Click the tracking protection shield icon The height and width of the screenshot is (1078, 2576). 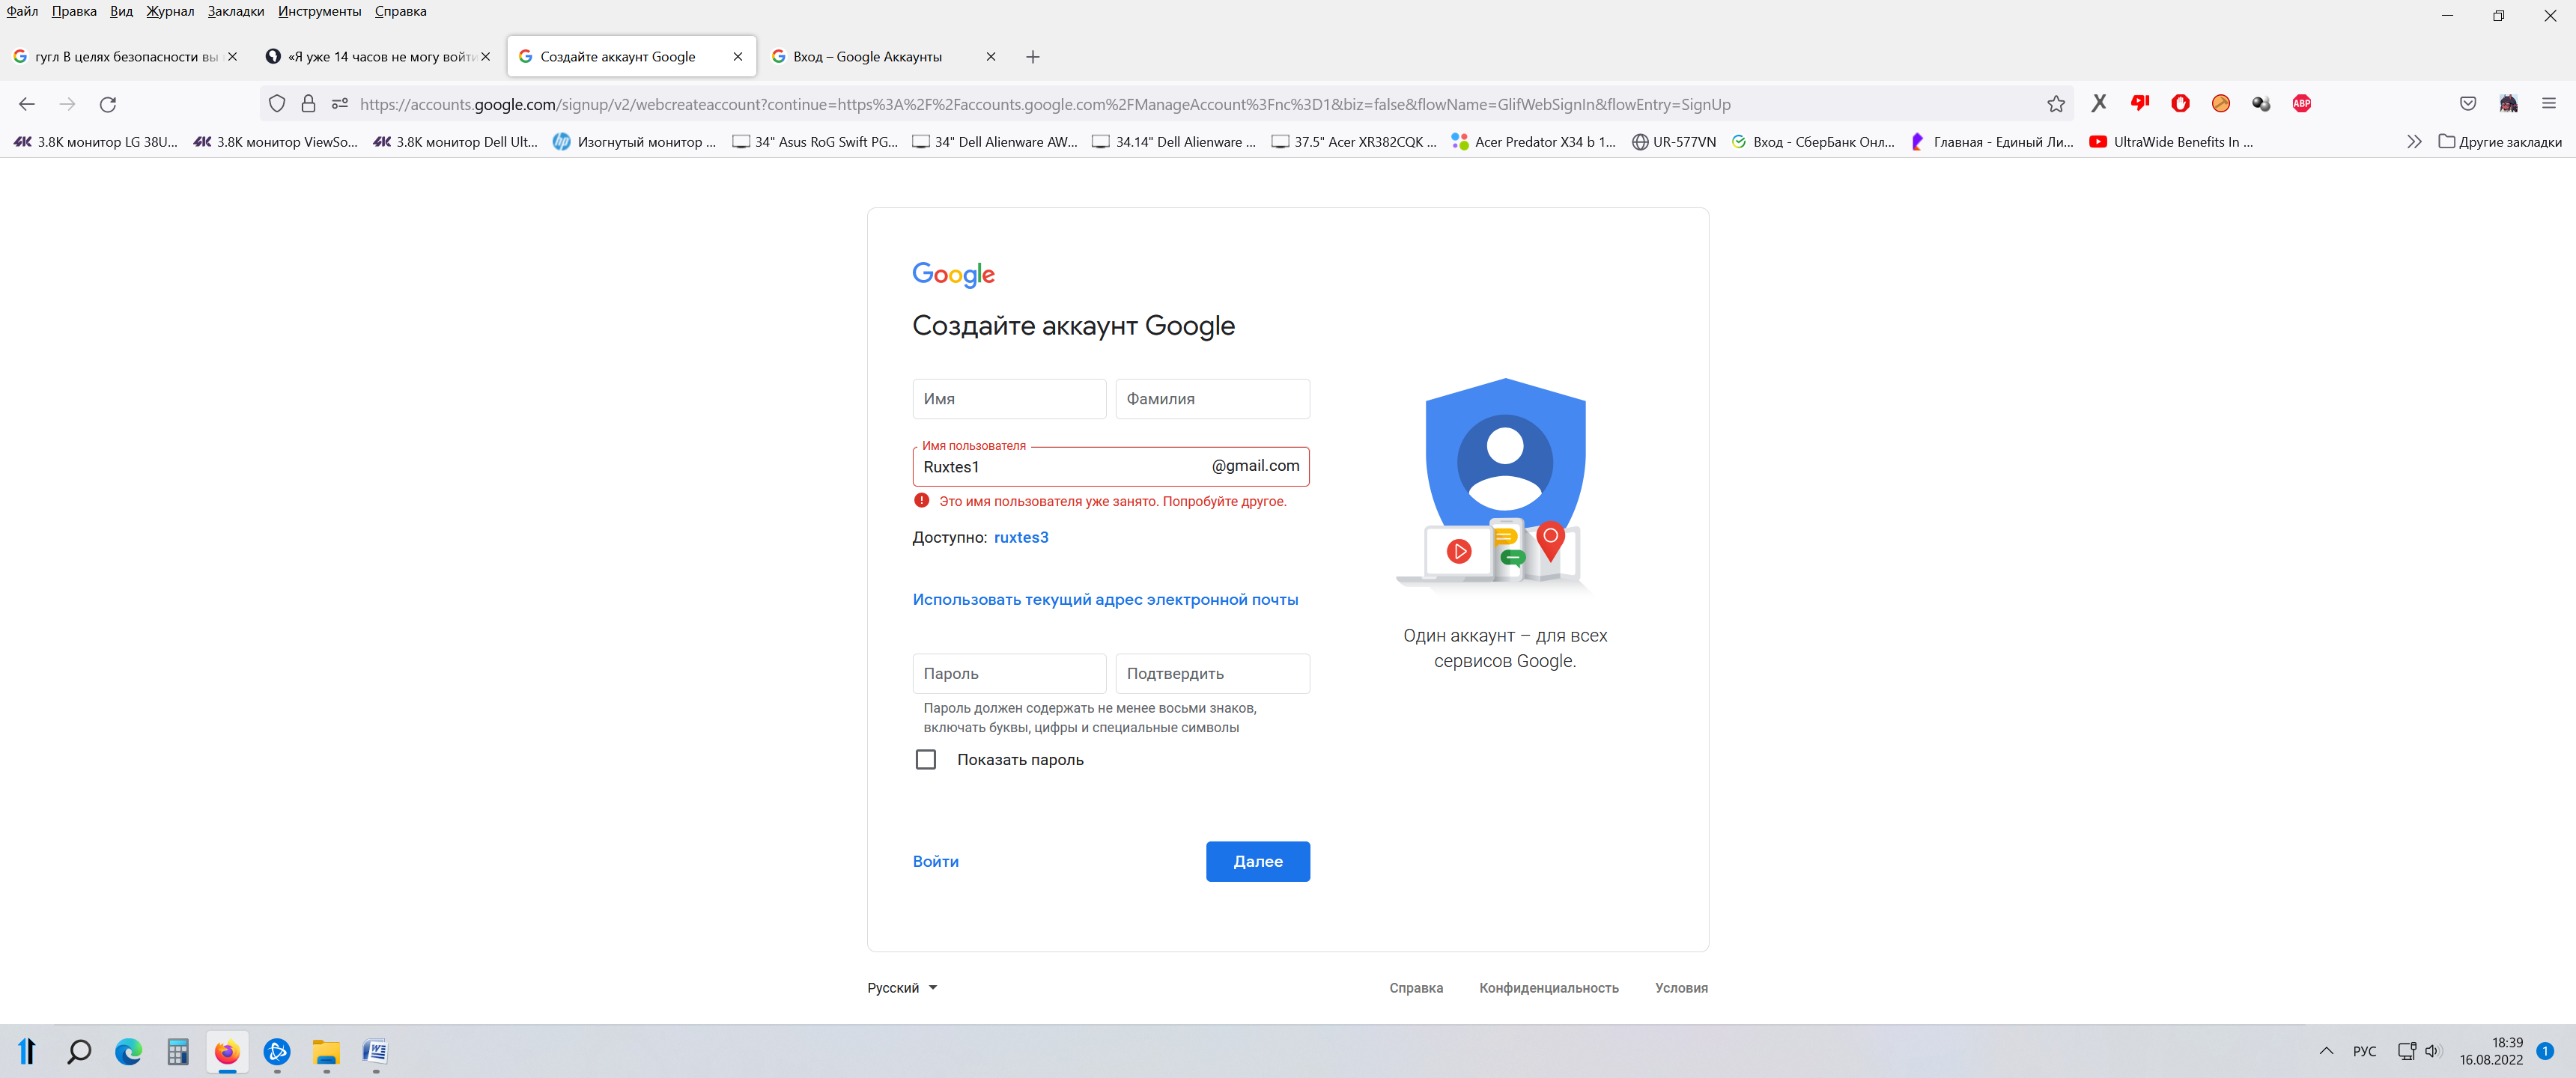coord(277,104)
